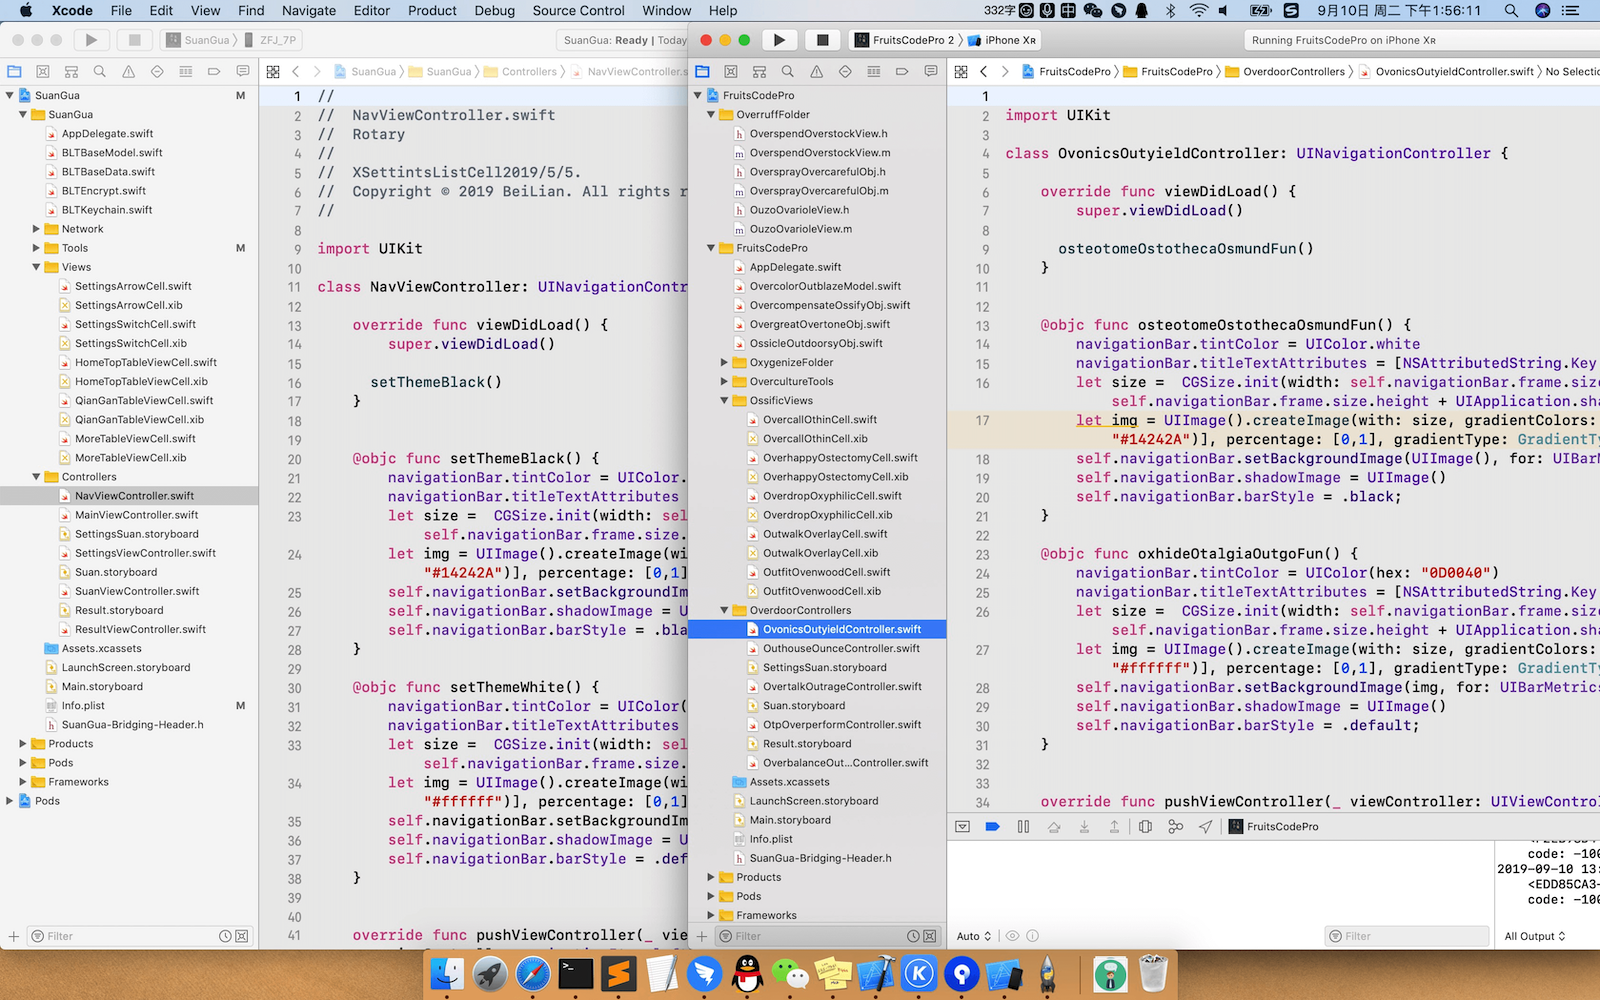Open the Report navigator in the FruitsCodePro window
The width and height of the screenshot is (1600, 1000).
(931, 71)
